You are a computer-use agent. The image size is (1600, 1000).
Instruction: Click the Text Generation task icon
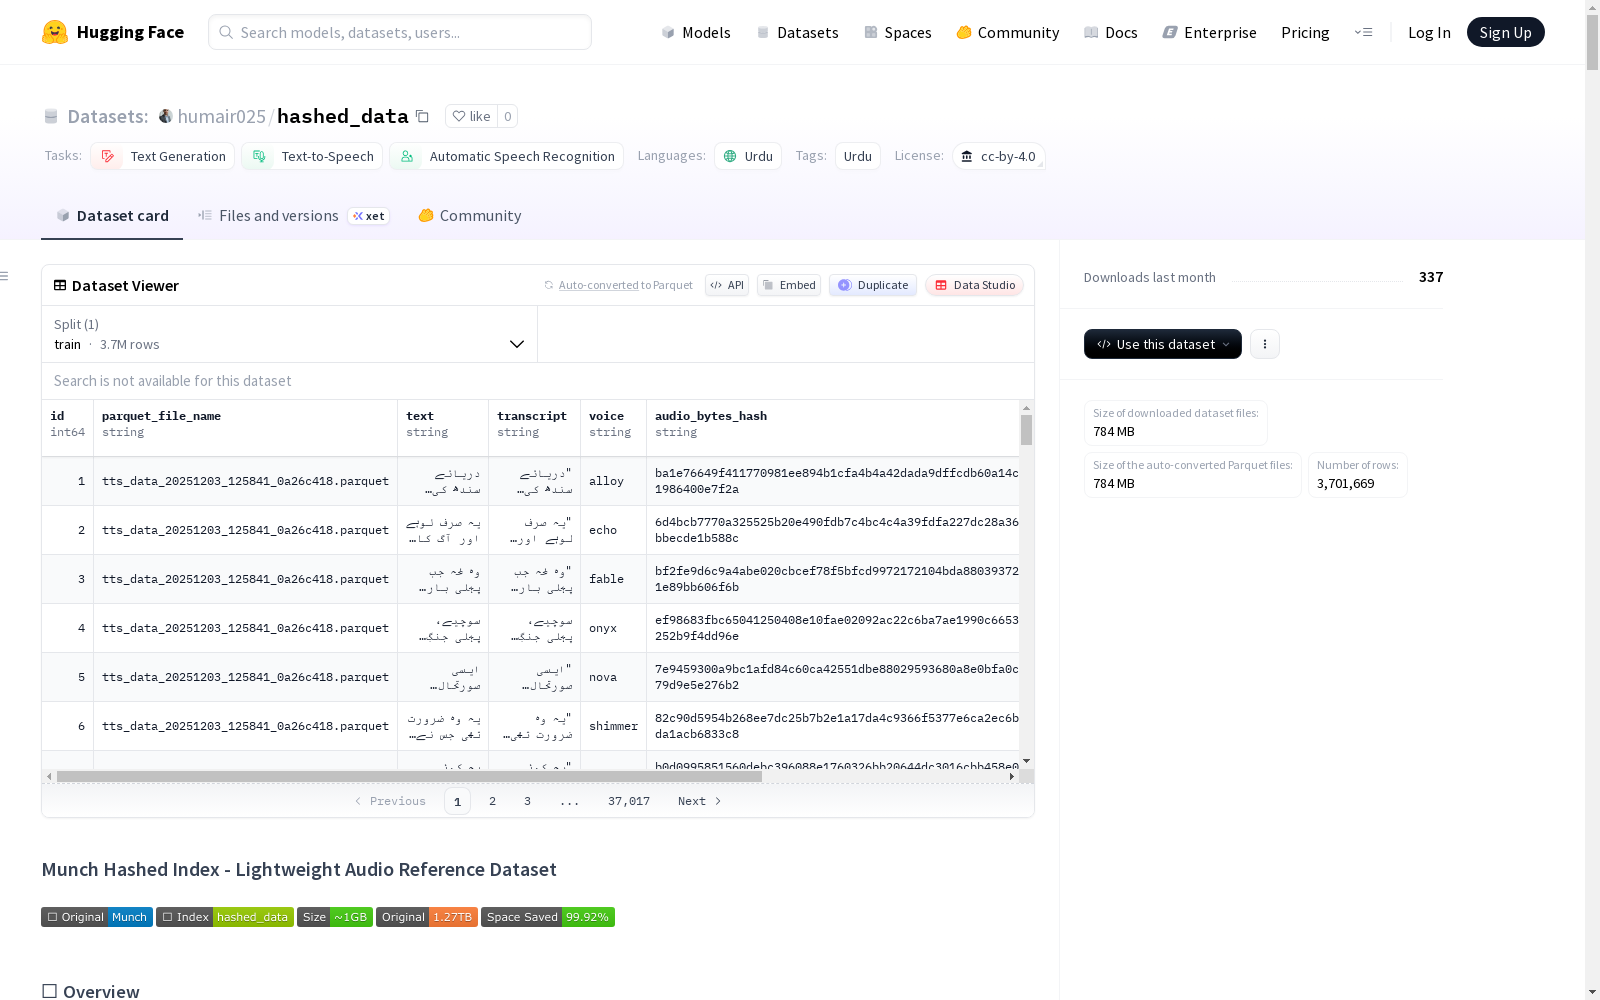(x=108, y=156)
